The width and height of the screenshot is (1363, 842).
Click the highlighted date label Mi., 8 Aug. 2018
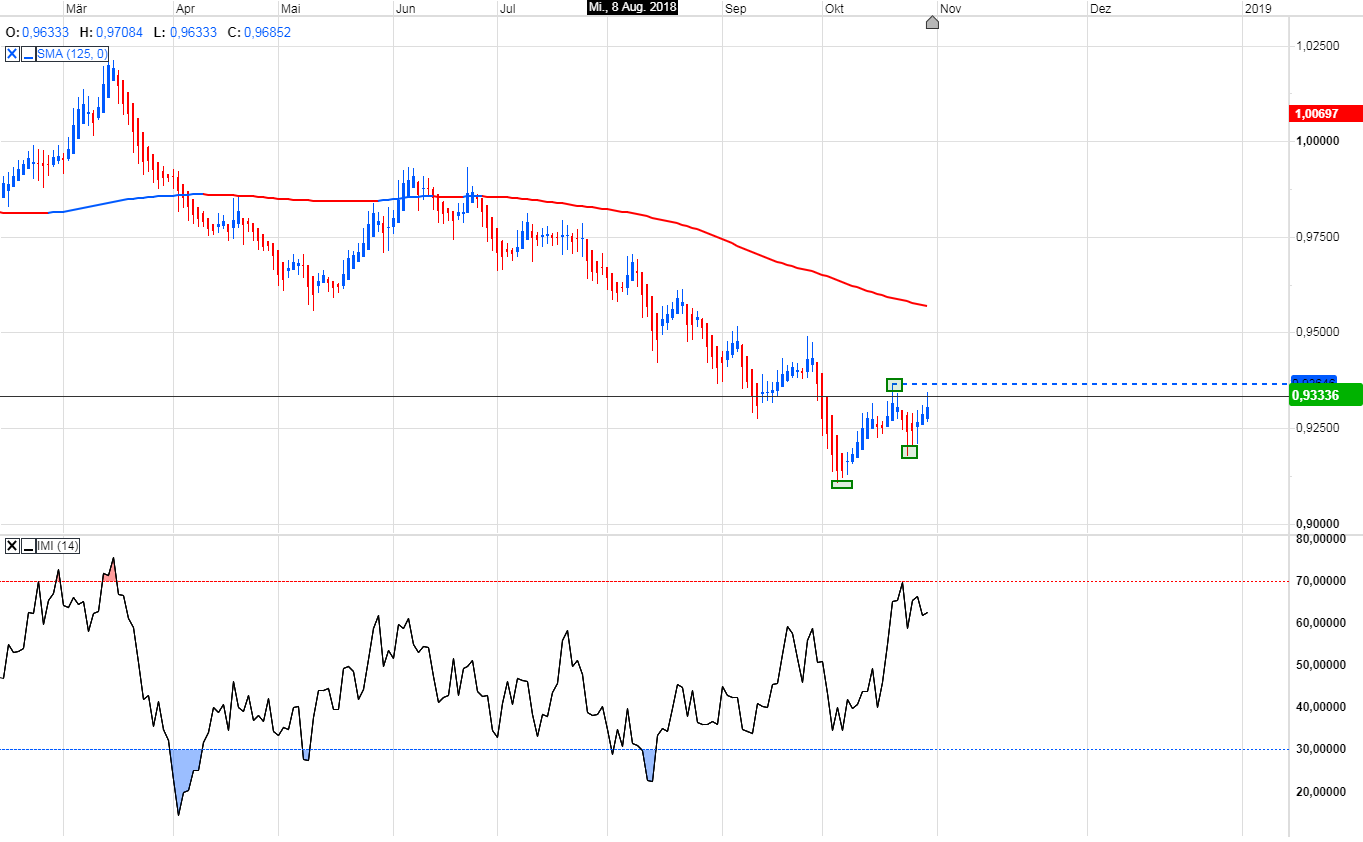pyautogui.click(x=632, y=8)
